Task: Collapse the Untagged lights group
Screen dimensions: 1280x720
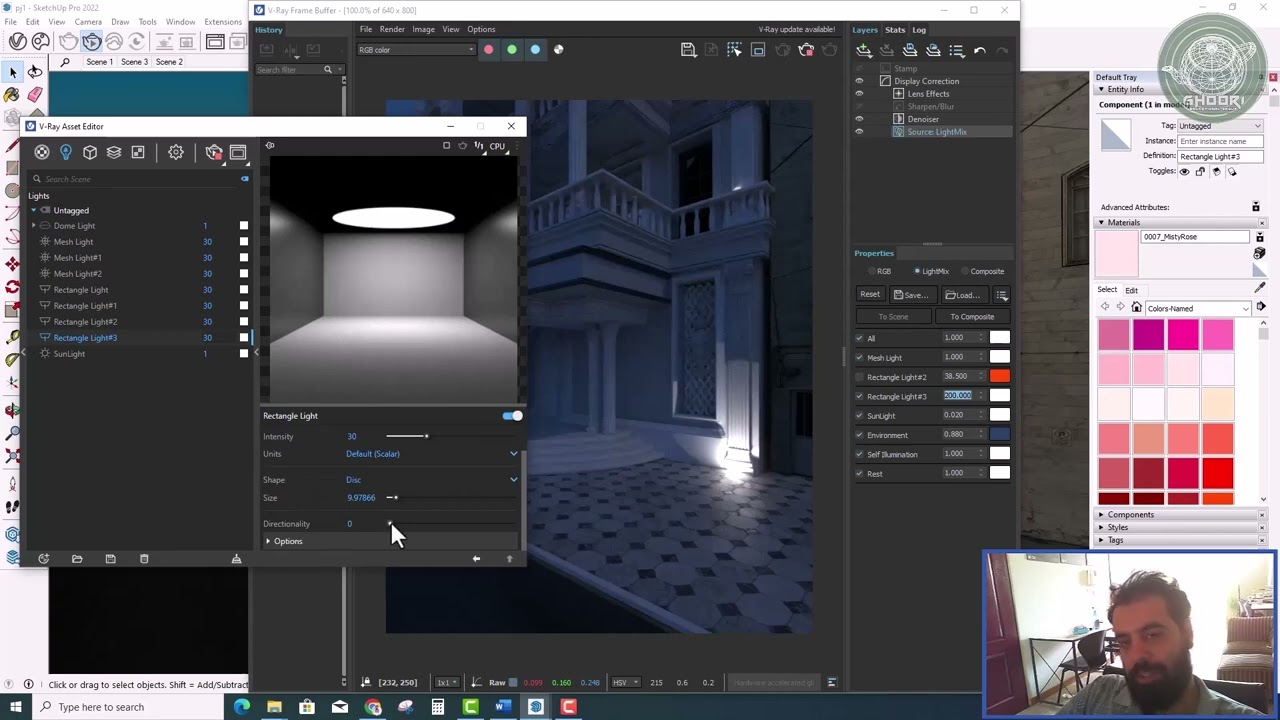Action: (34, 210)
